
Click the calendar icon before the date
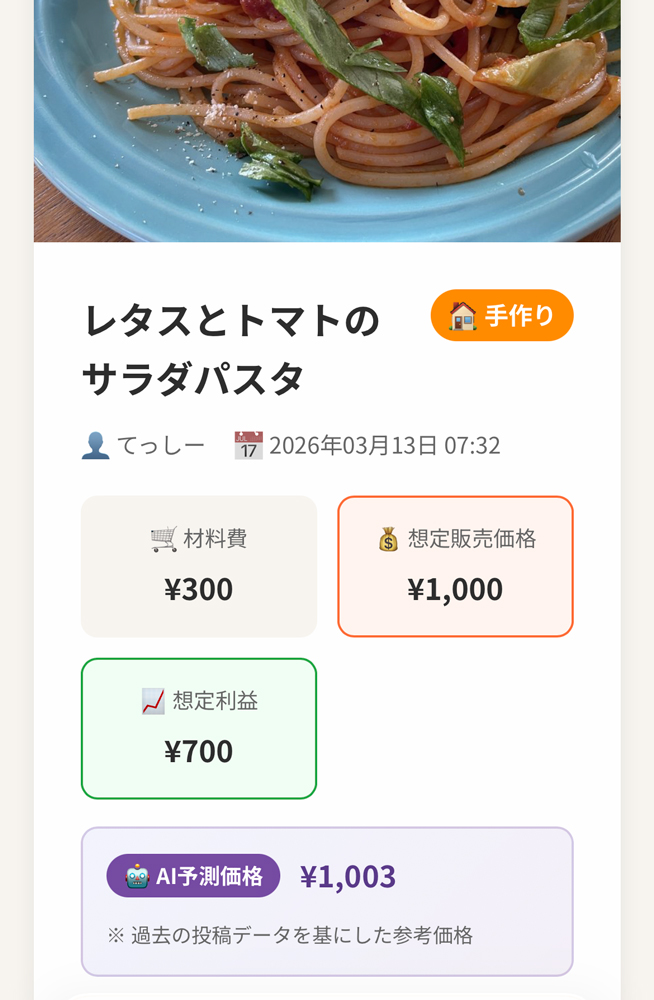[x=248, y=445]
